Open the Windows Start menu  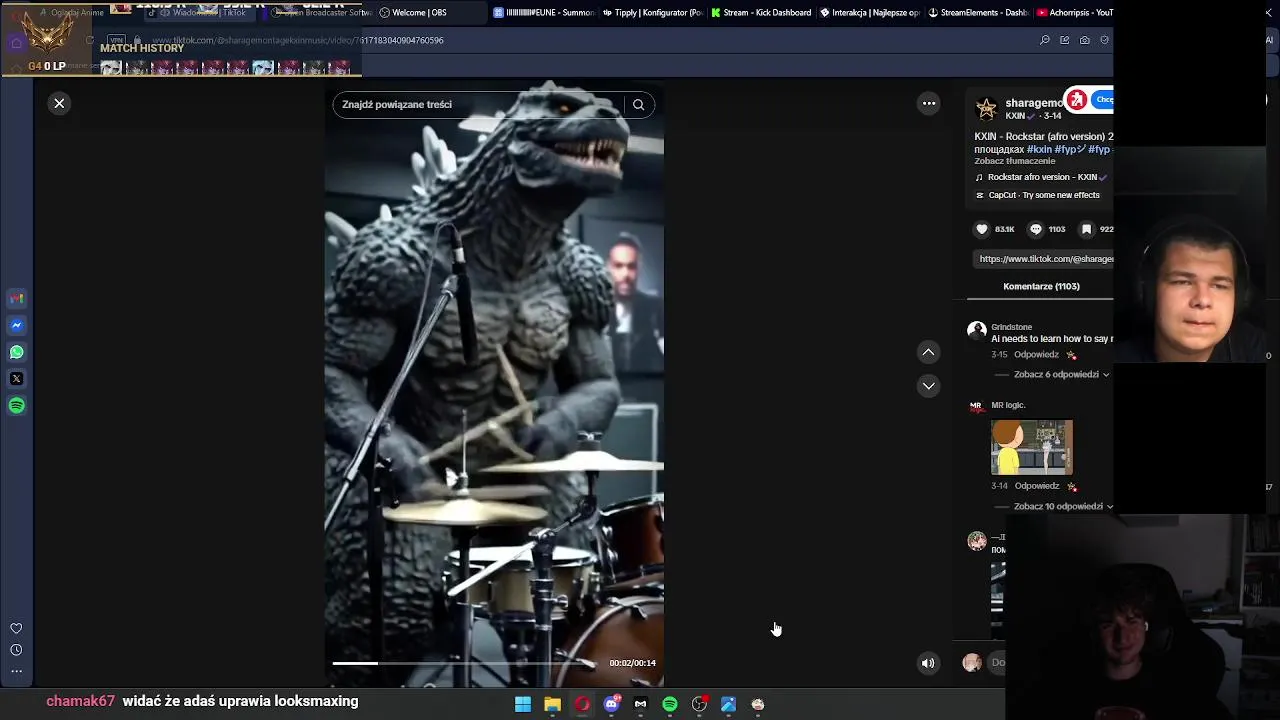pos(523,704)
